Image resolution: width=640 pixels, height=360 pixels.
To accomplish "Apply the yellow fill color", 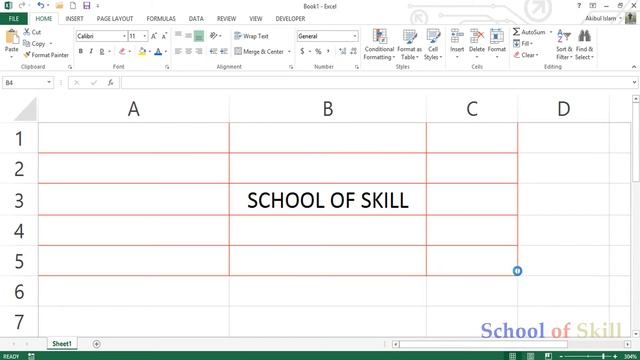I will tap(142, 51).
